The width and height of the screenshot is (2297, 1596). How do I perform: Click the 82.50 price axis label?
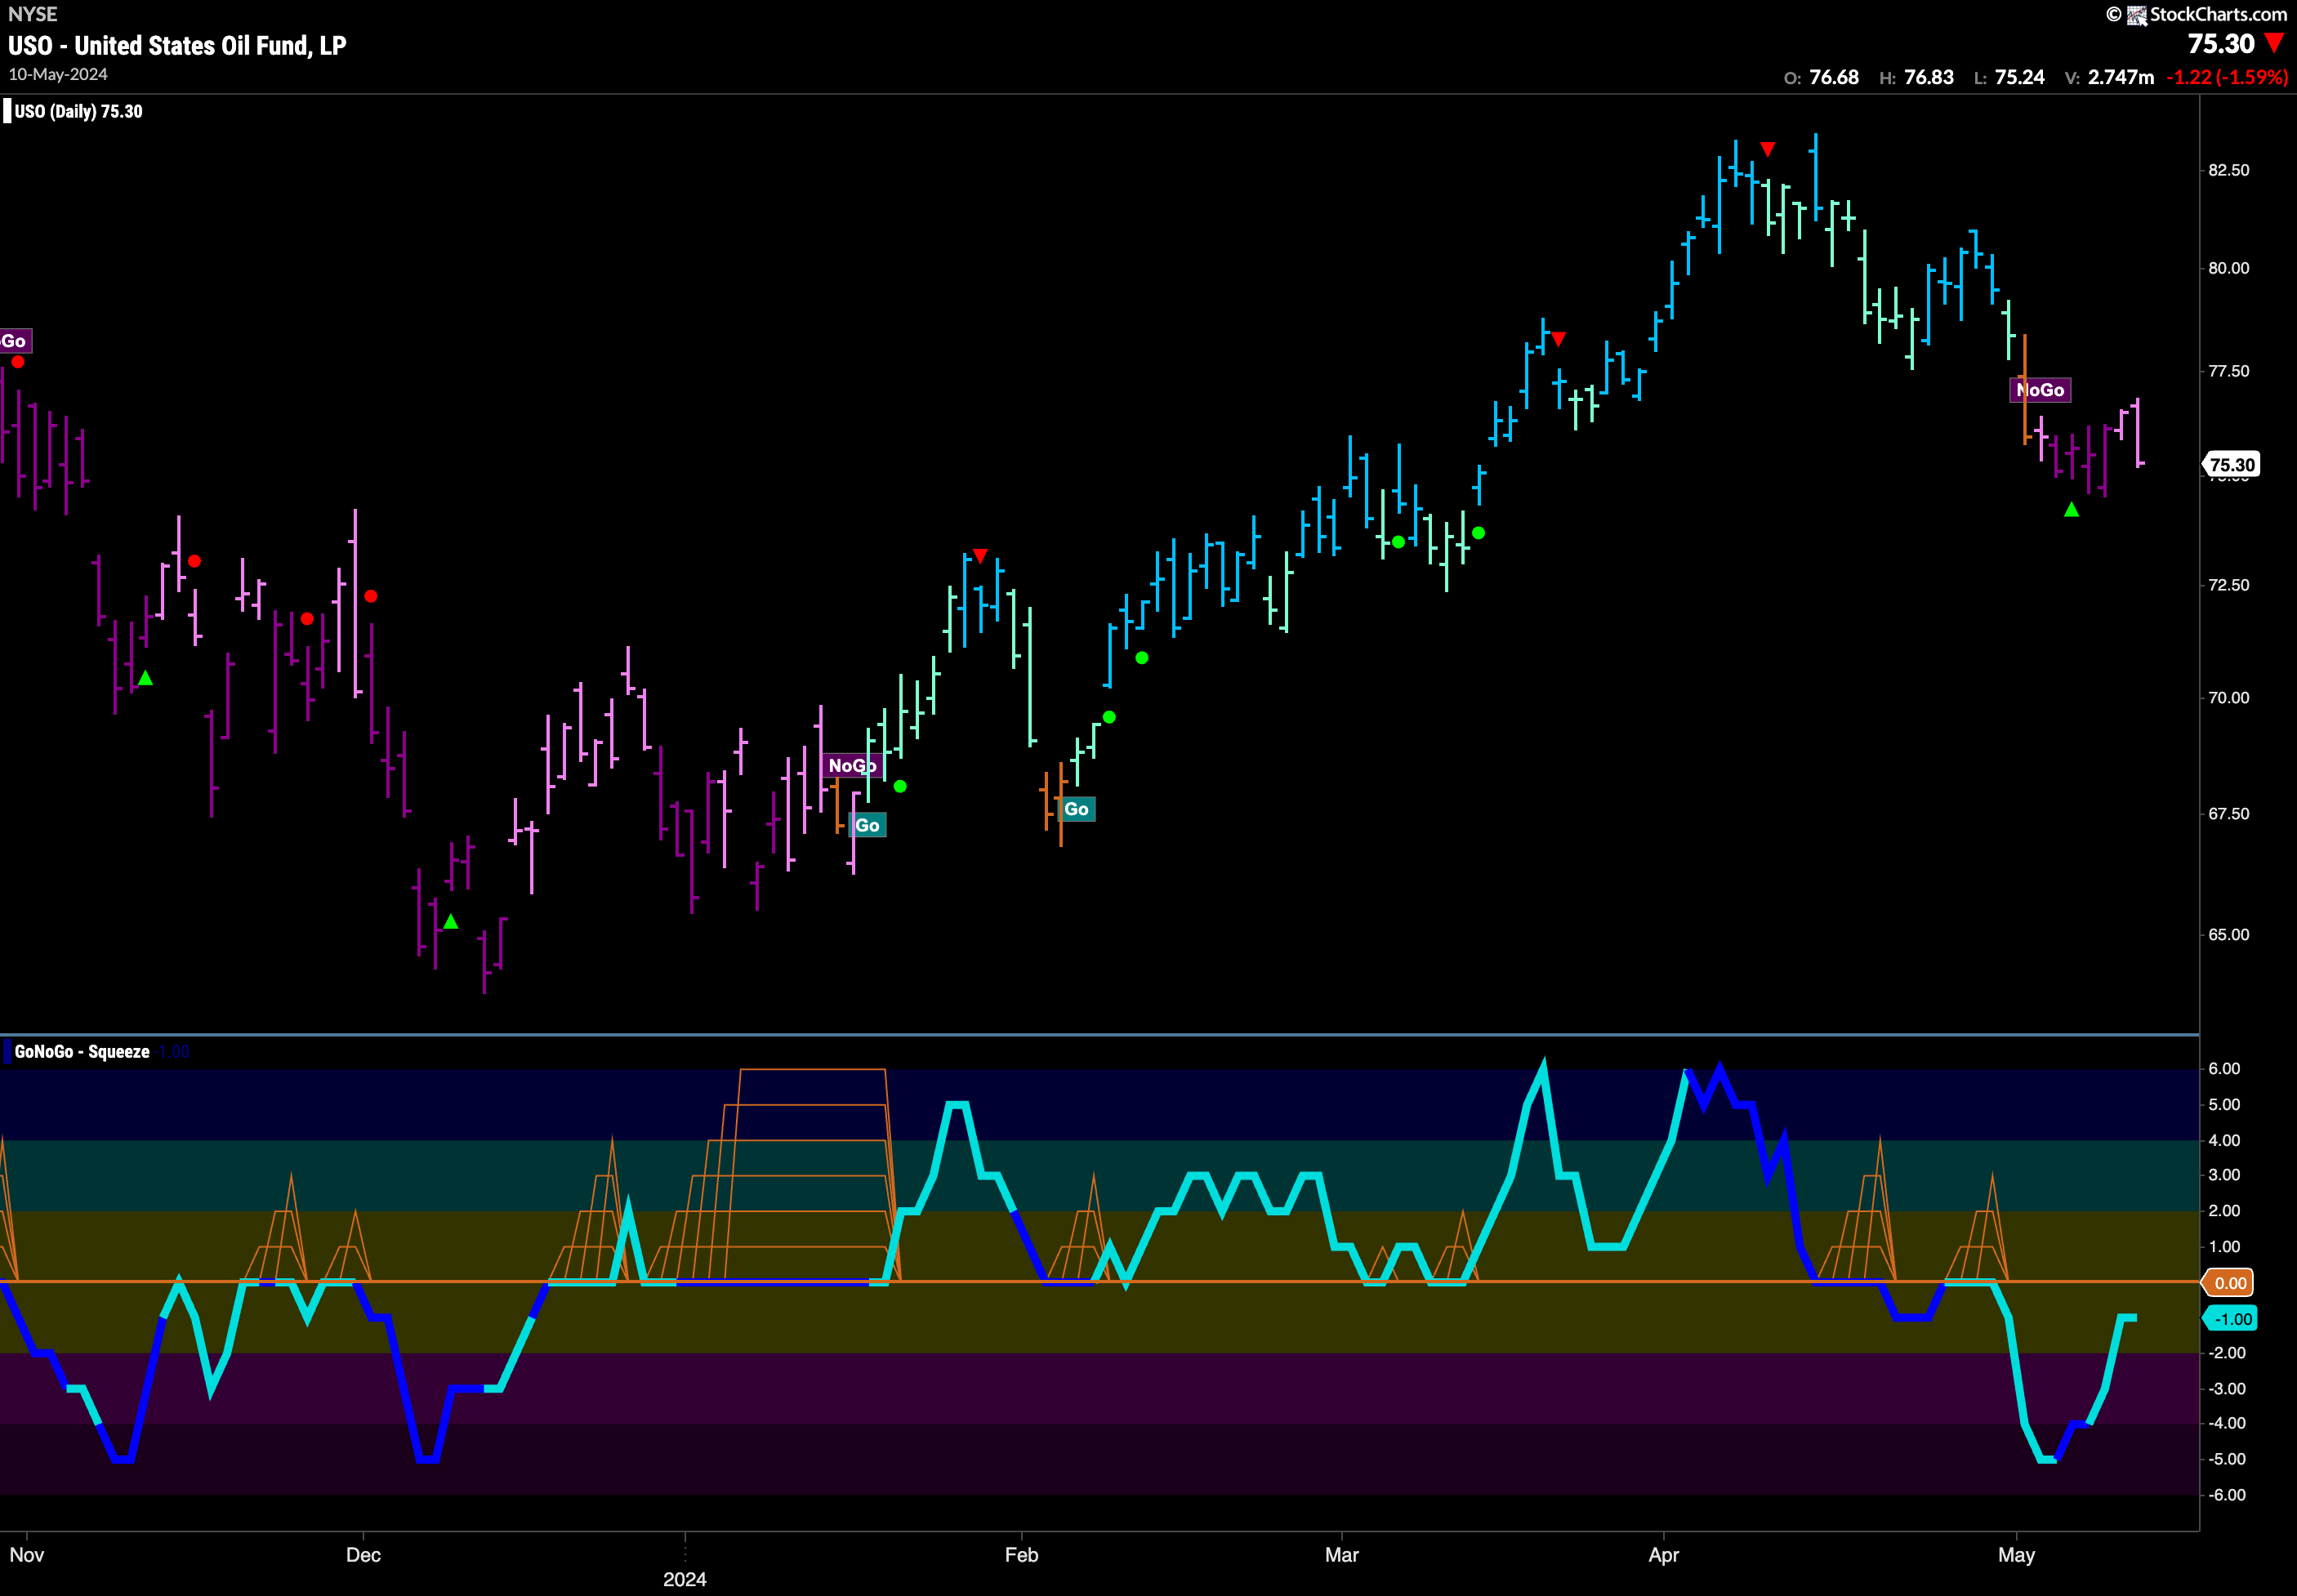coord(2229,170)
